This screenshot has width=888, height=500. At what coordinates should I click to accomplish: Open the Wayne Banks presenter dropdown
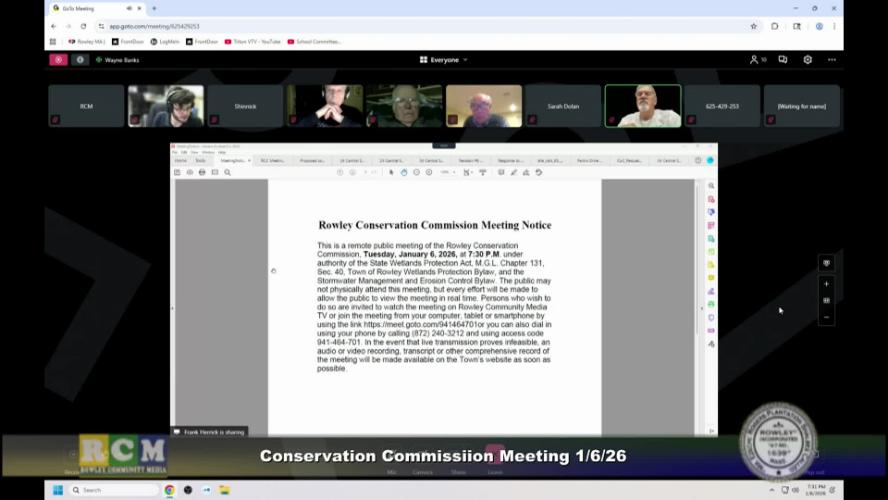(x=120, y=60)
